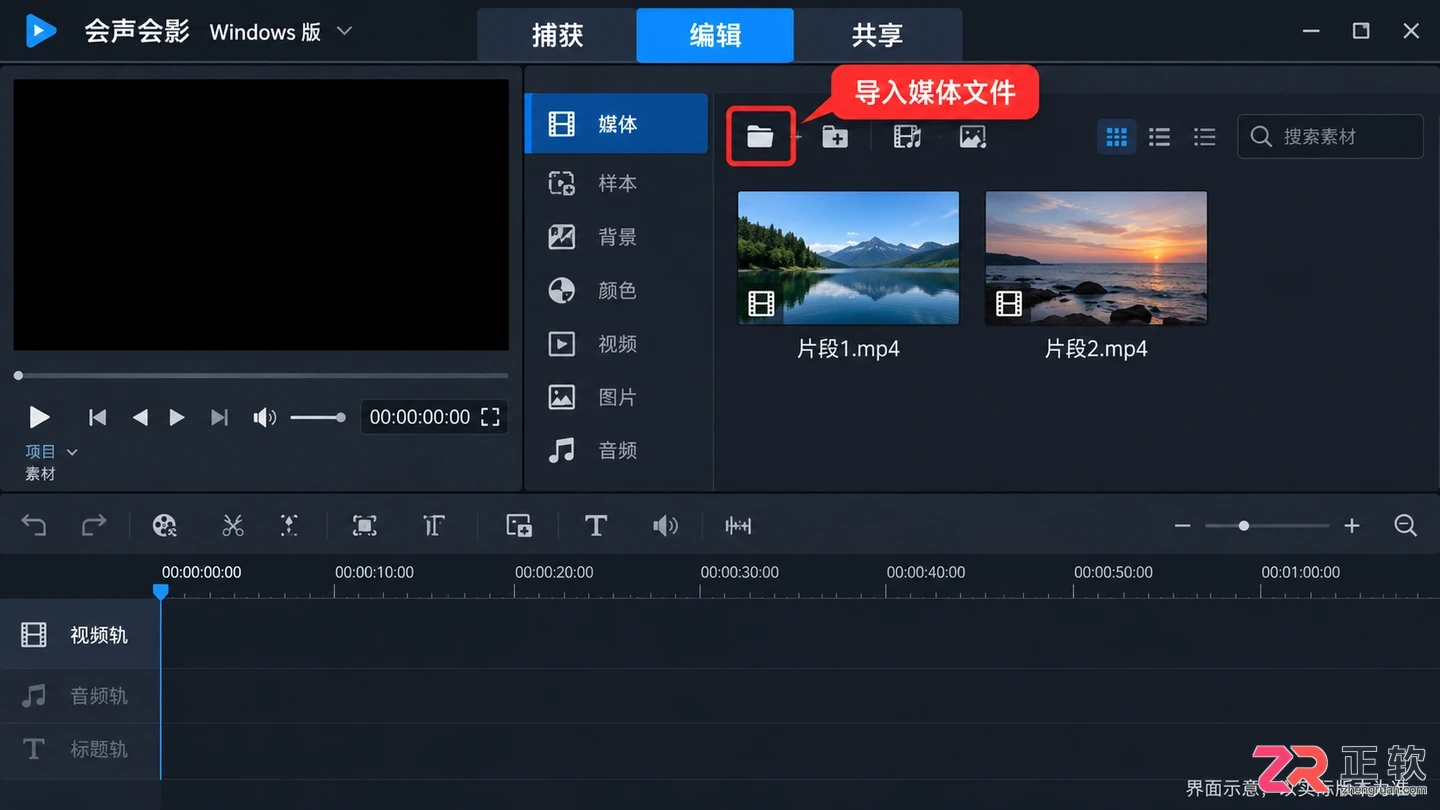The width and height of the screenshot is (1440, 810).
Task: Click the add track icon in timeline toolbar
Action: tap(519, 525)
